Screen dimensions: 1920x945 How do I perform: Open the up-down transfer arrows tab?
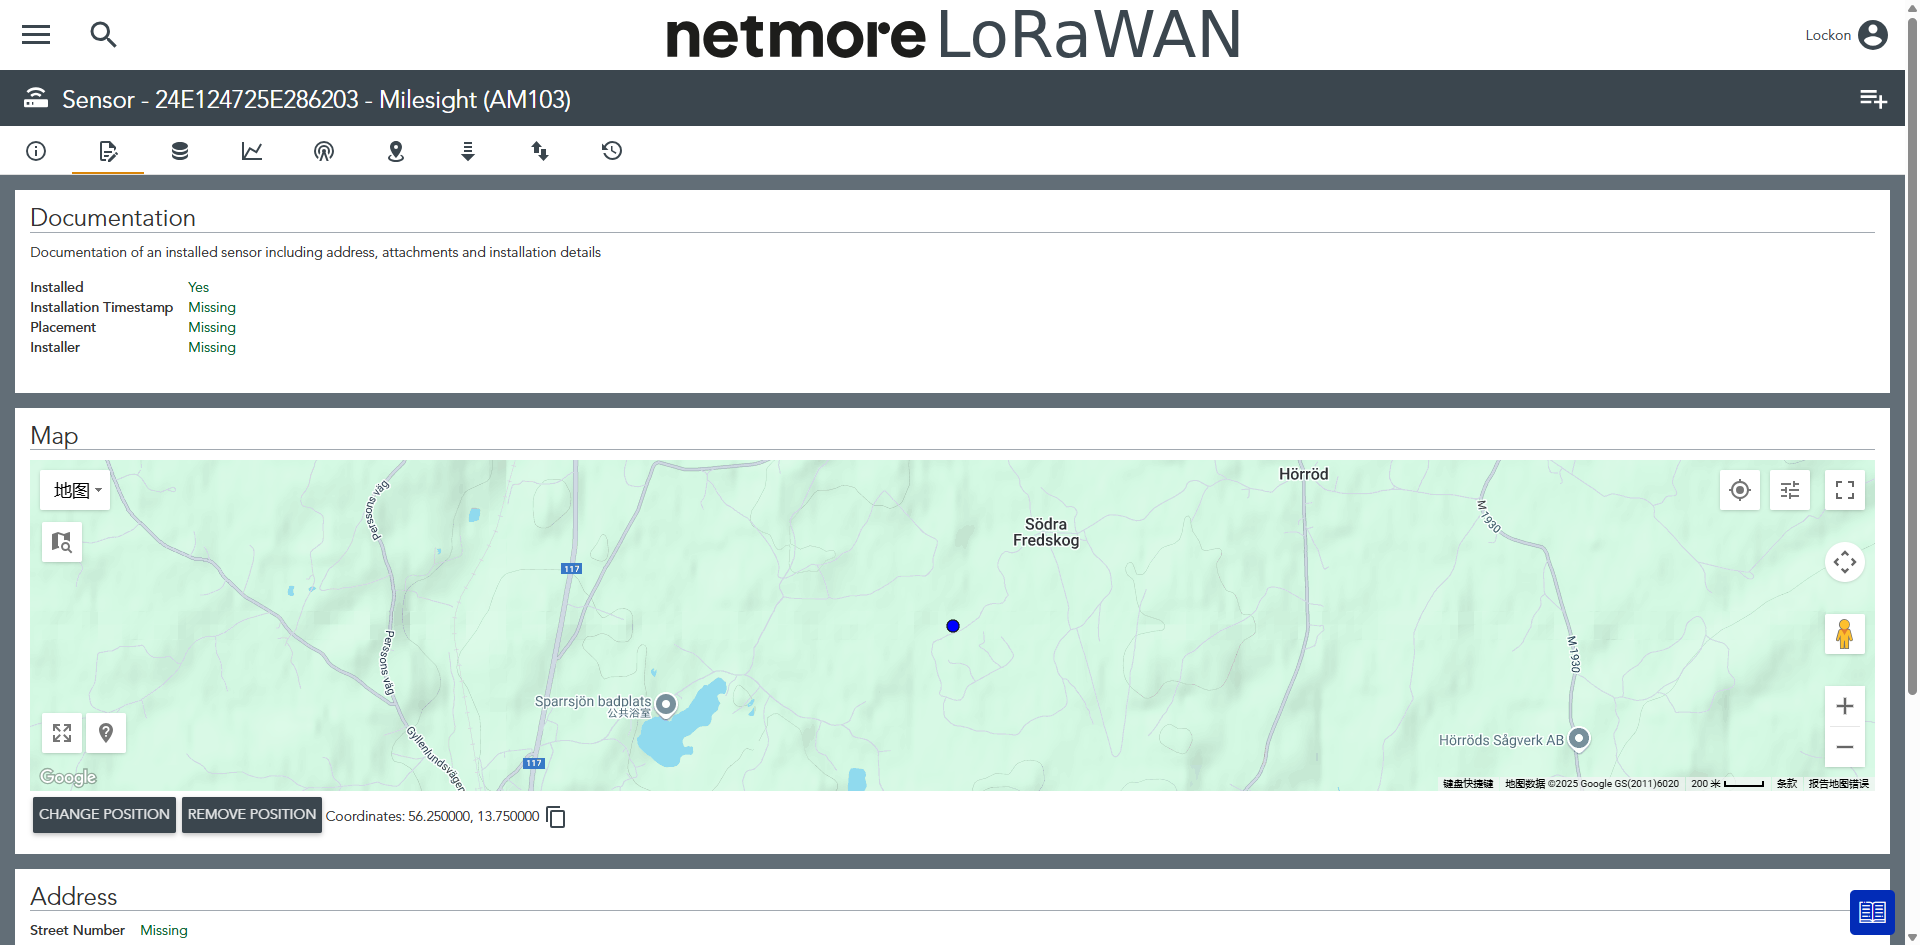(540, 151)
